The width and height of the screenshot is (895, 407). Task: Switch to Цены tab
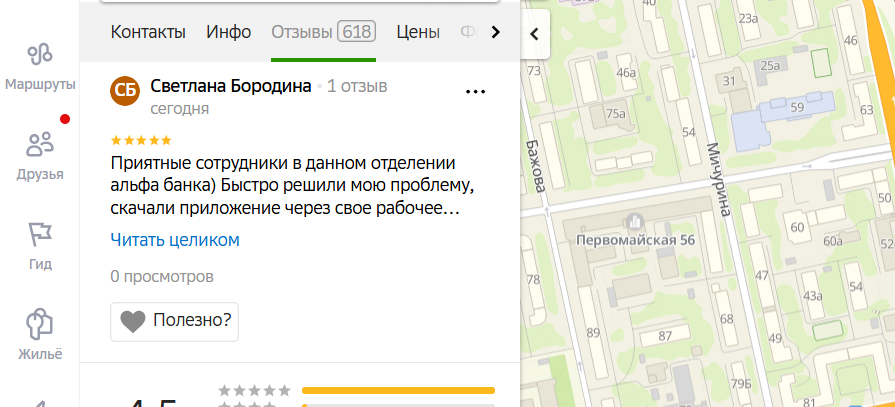[x=418, y=32]
